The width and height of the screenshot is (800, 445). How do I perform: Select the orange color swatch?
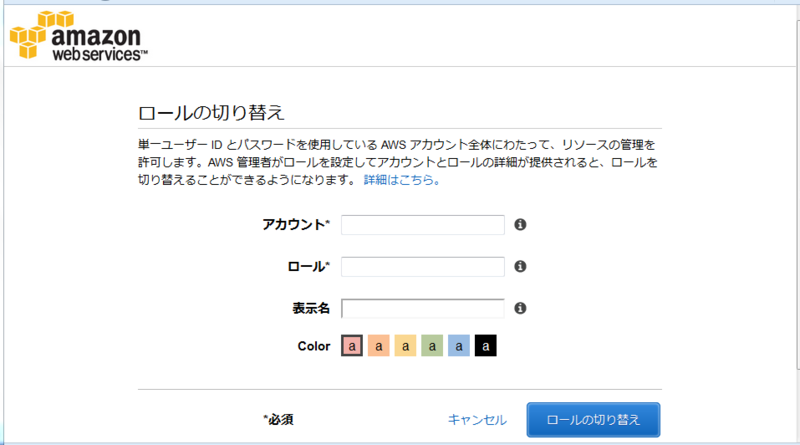[379, 345]
